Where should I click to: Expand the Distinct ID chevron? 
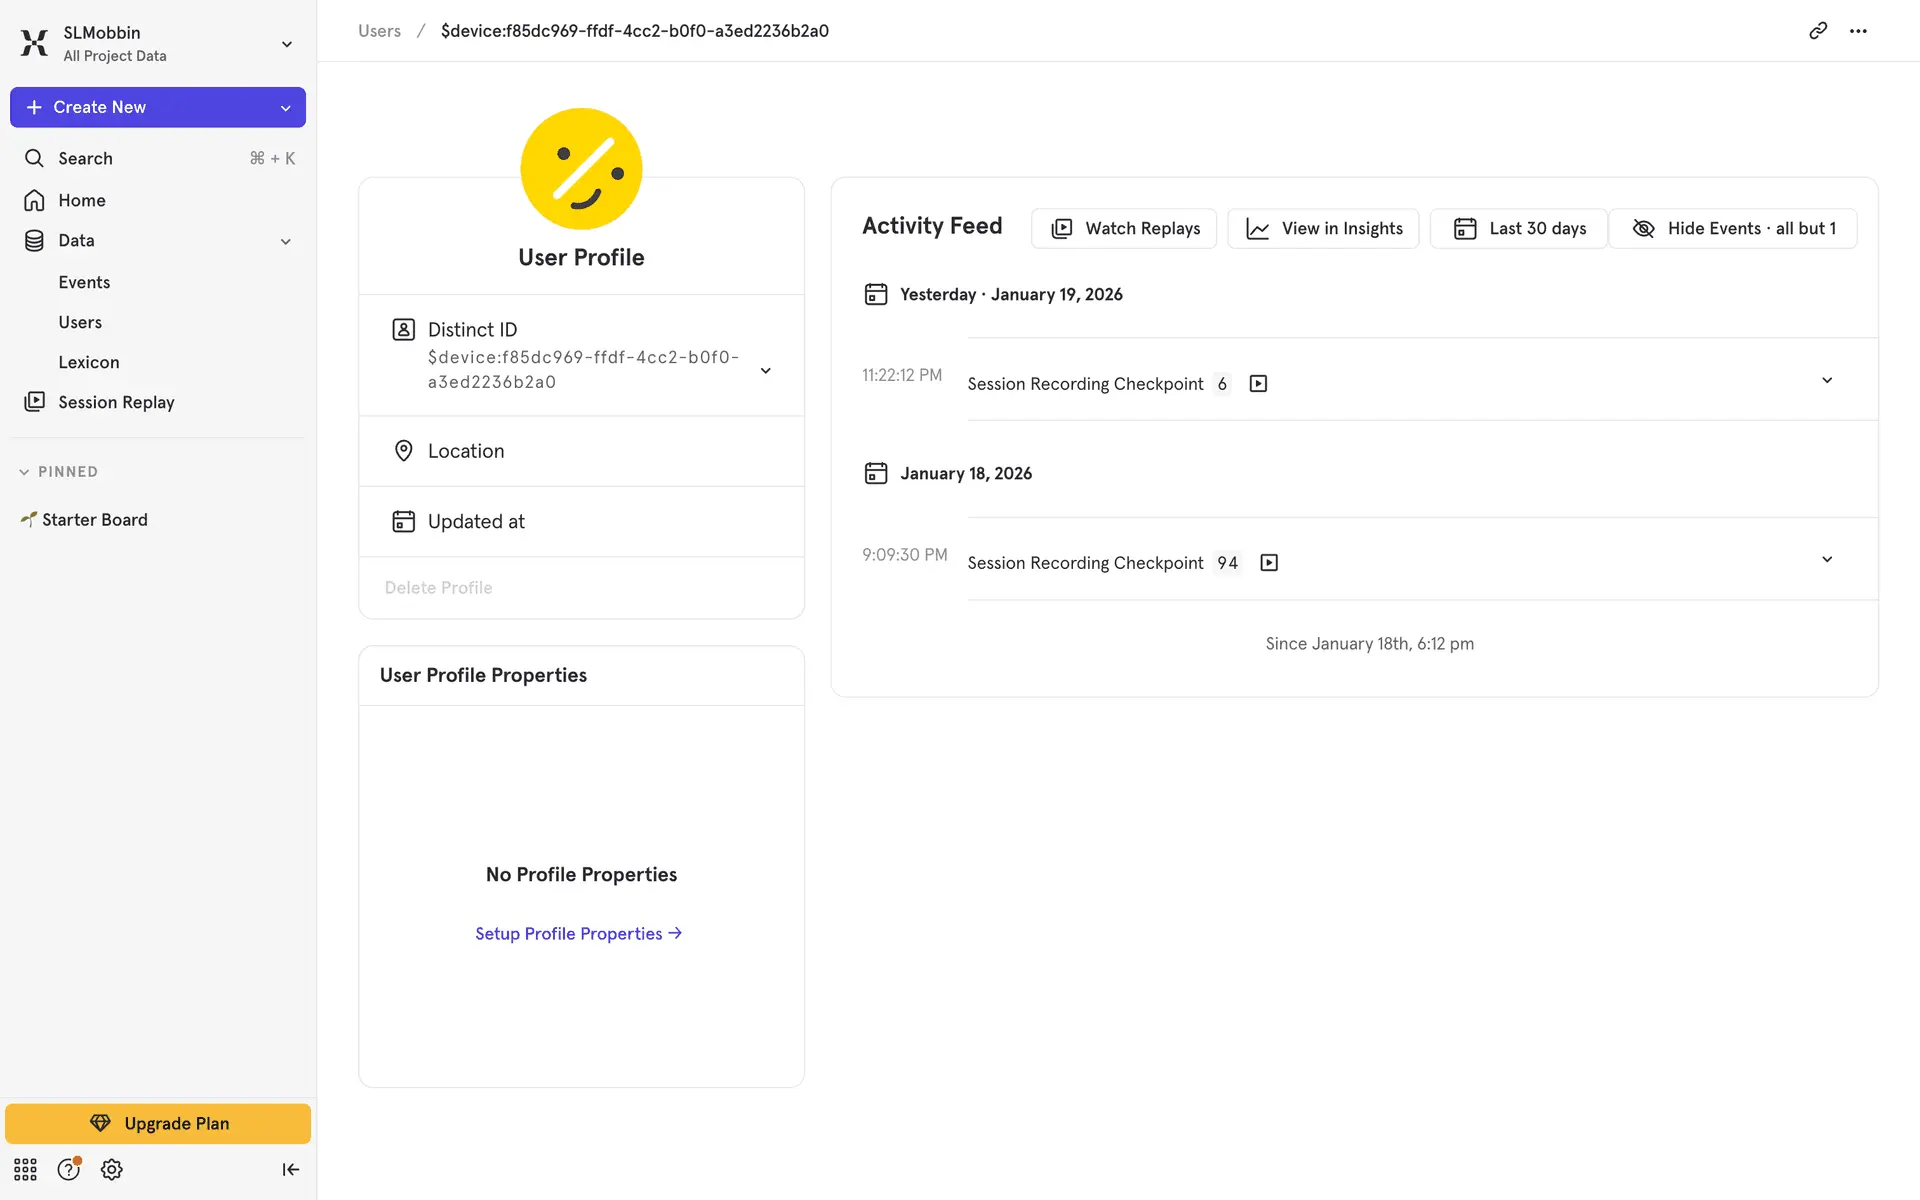(766, 370)
